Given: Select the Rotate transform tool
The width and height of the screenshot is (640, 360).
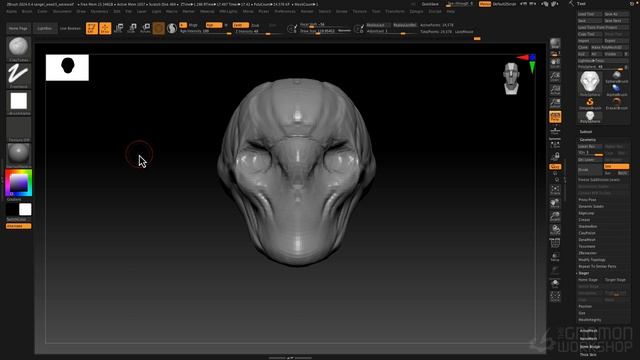Looking at the screenshot, I should tap(145, 28).
